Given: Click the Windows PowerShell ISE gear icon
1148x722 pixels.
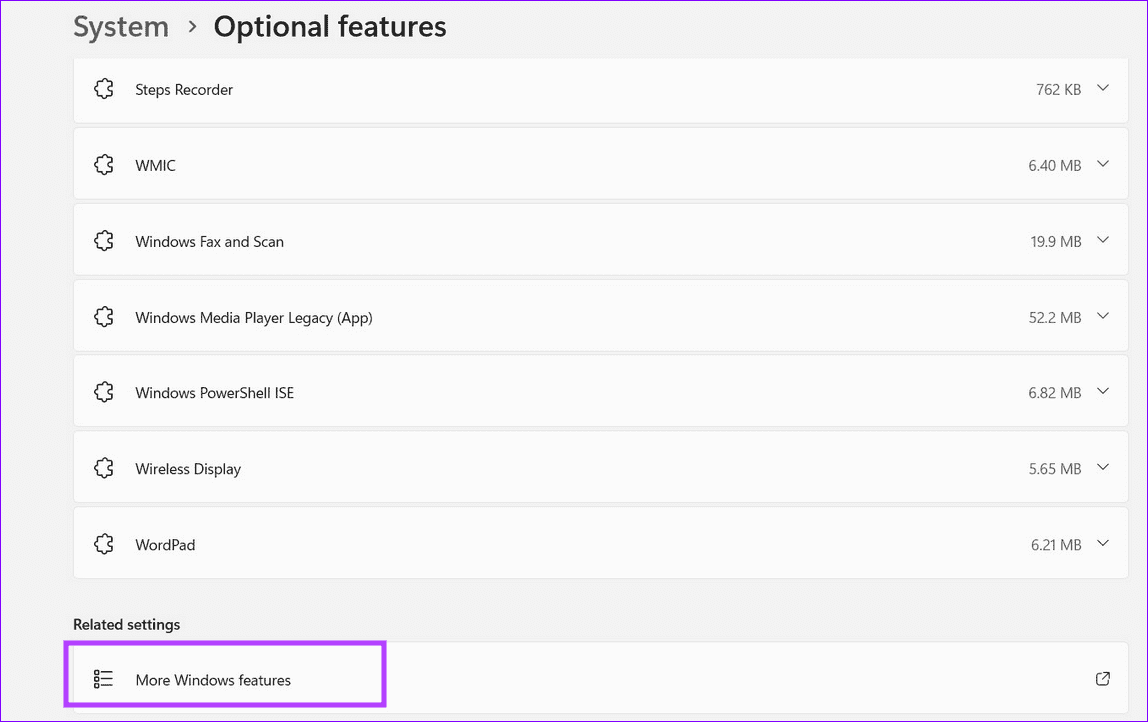Looking at the screenshot, I should [x=104, y=392].
